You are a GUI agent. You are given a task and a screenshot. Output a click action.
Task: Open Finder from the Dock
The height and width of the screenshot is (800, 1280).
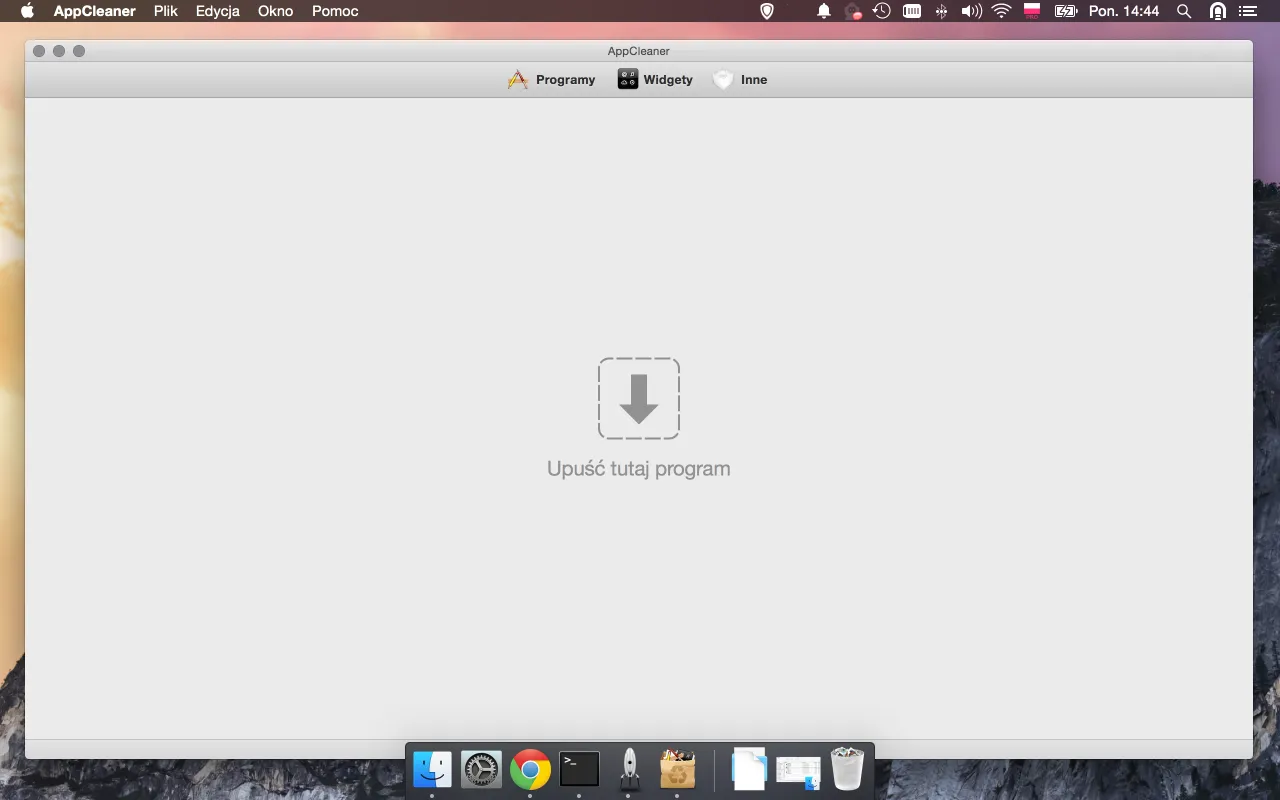pos(432,769)
